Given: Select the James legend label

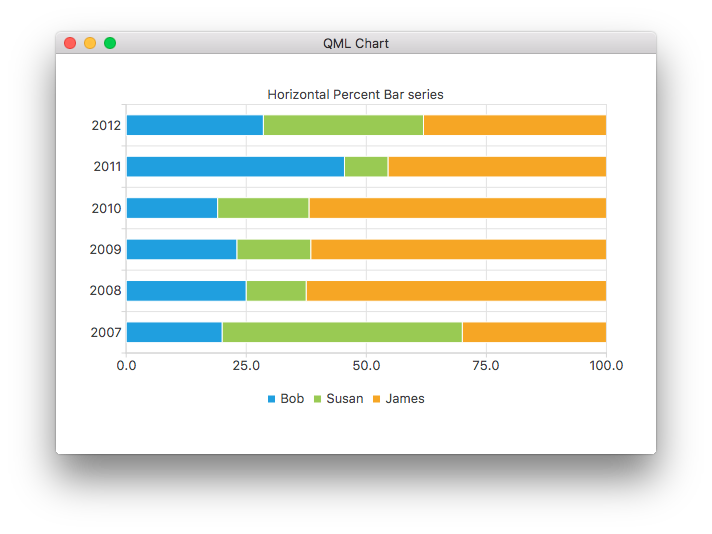Looking at the screenshot, I should pos(405,399).
